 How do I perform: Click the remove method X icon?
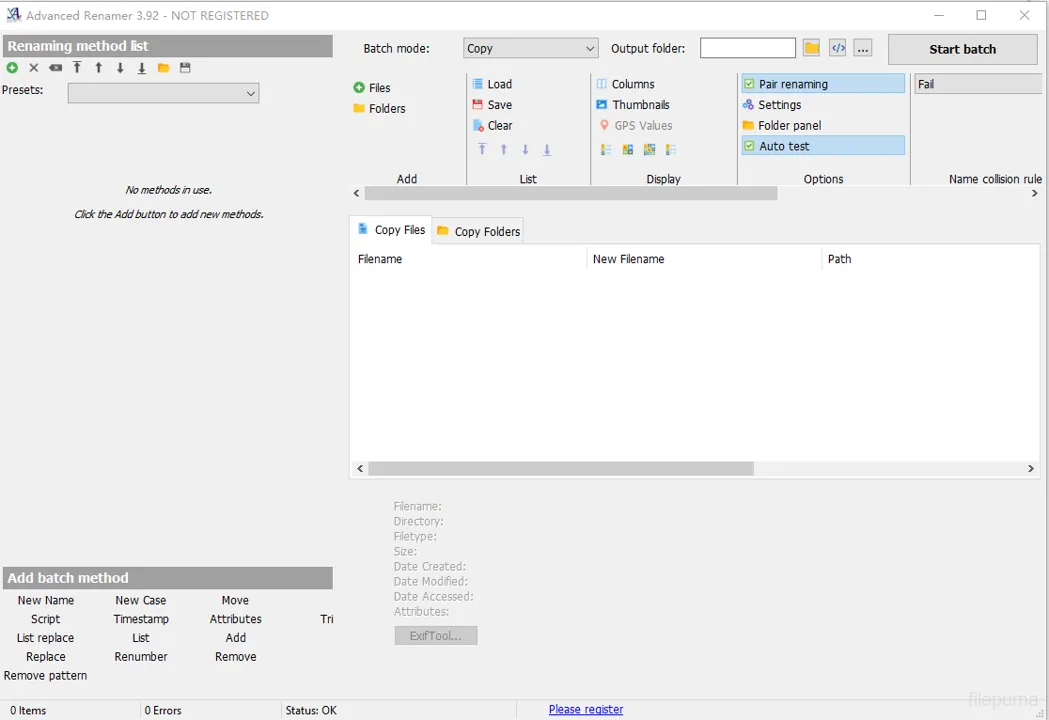tap(33, 68)
